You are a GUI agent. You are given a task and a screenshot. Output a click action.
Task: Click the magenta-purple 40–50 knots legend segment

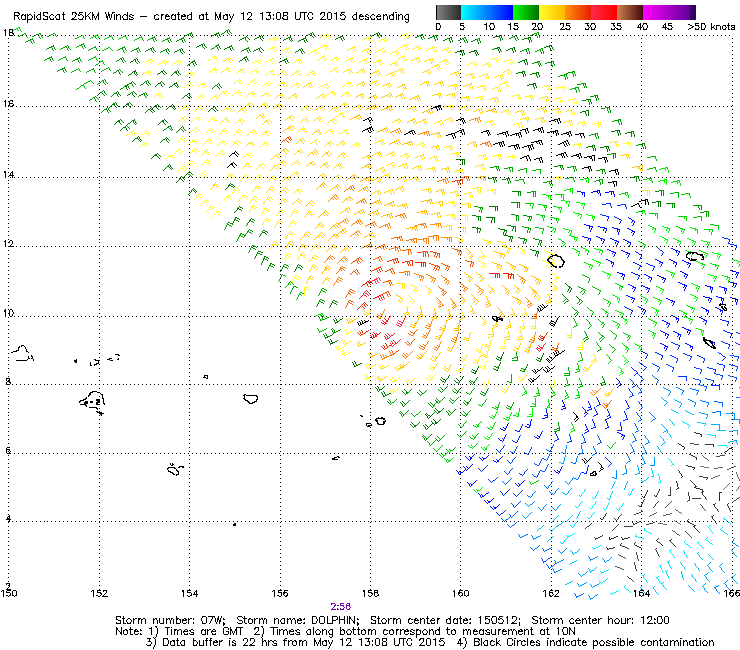[x=669, y=12]
